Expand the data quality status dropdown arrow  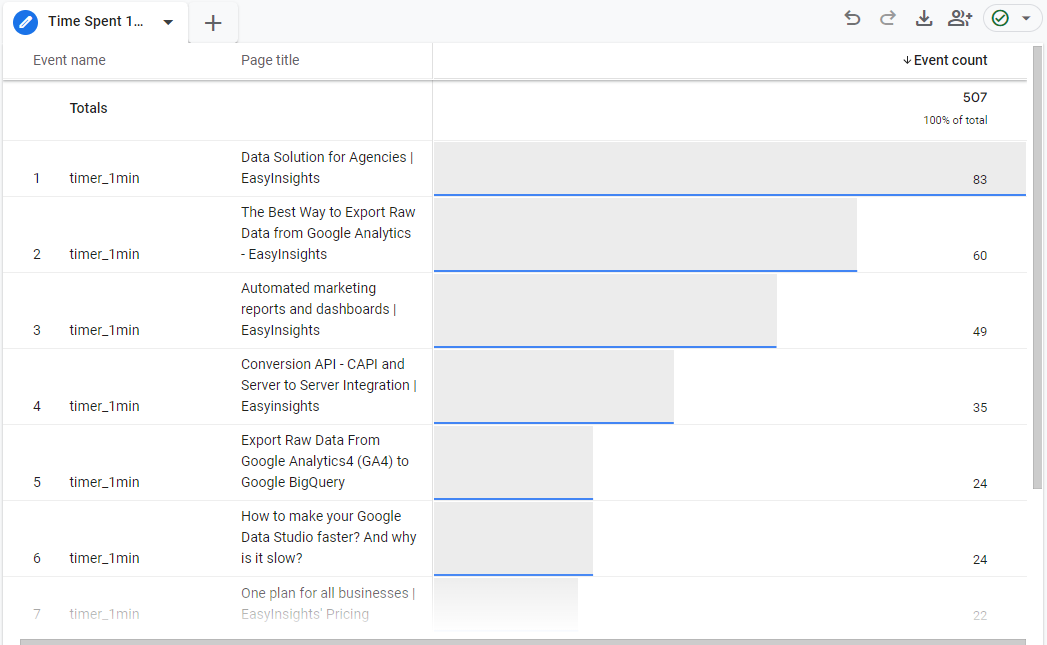click(x=1026, y=18)
